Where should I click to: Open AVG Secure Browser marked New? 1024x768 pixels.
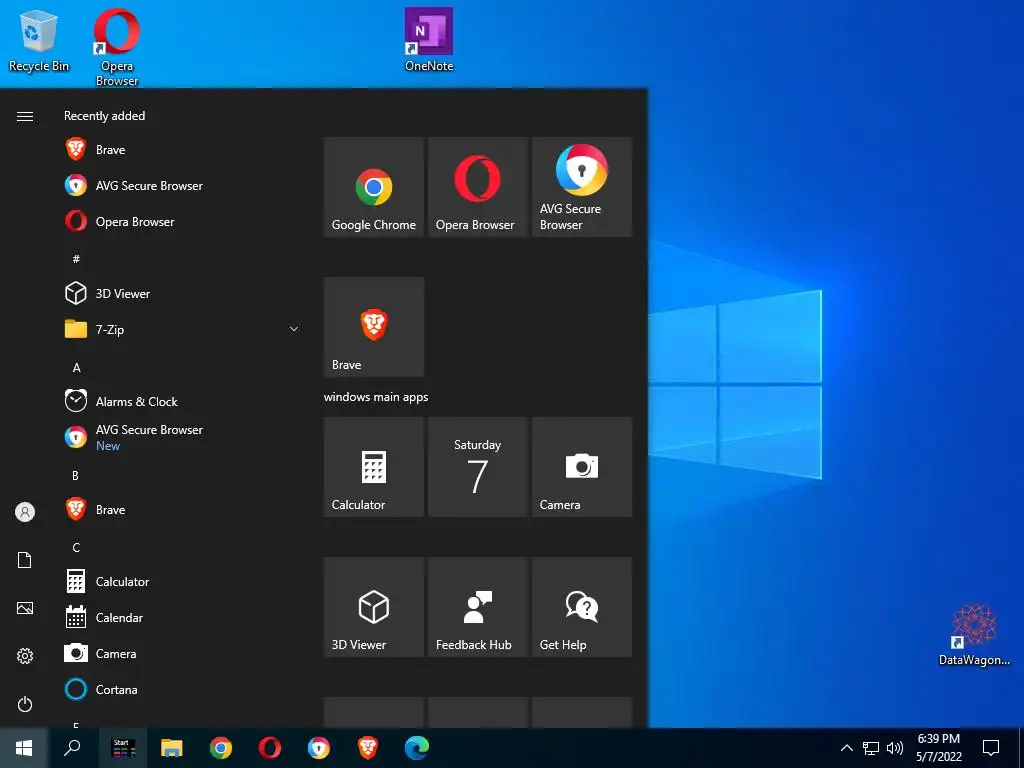point(183,437)
